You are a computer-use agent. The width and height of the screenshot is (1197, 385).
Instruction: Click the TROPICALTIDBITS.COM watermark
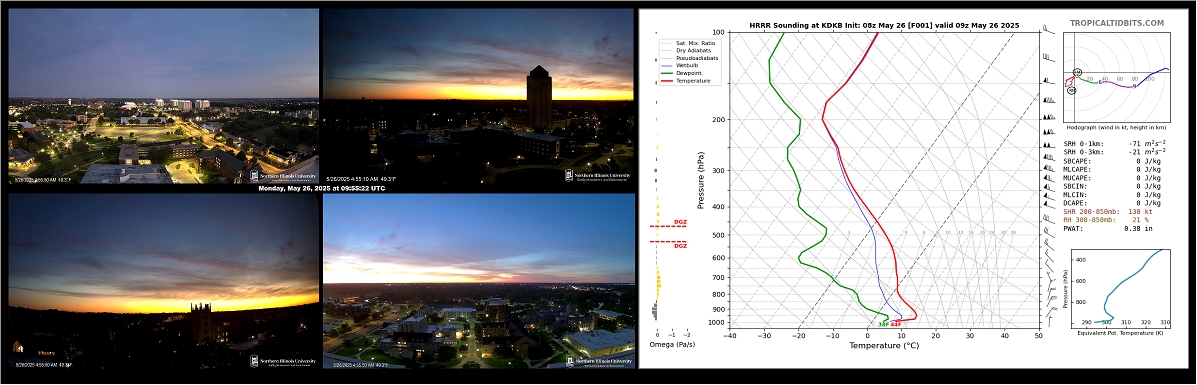pyautogui.click(x=1117, y=24)
